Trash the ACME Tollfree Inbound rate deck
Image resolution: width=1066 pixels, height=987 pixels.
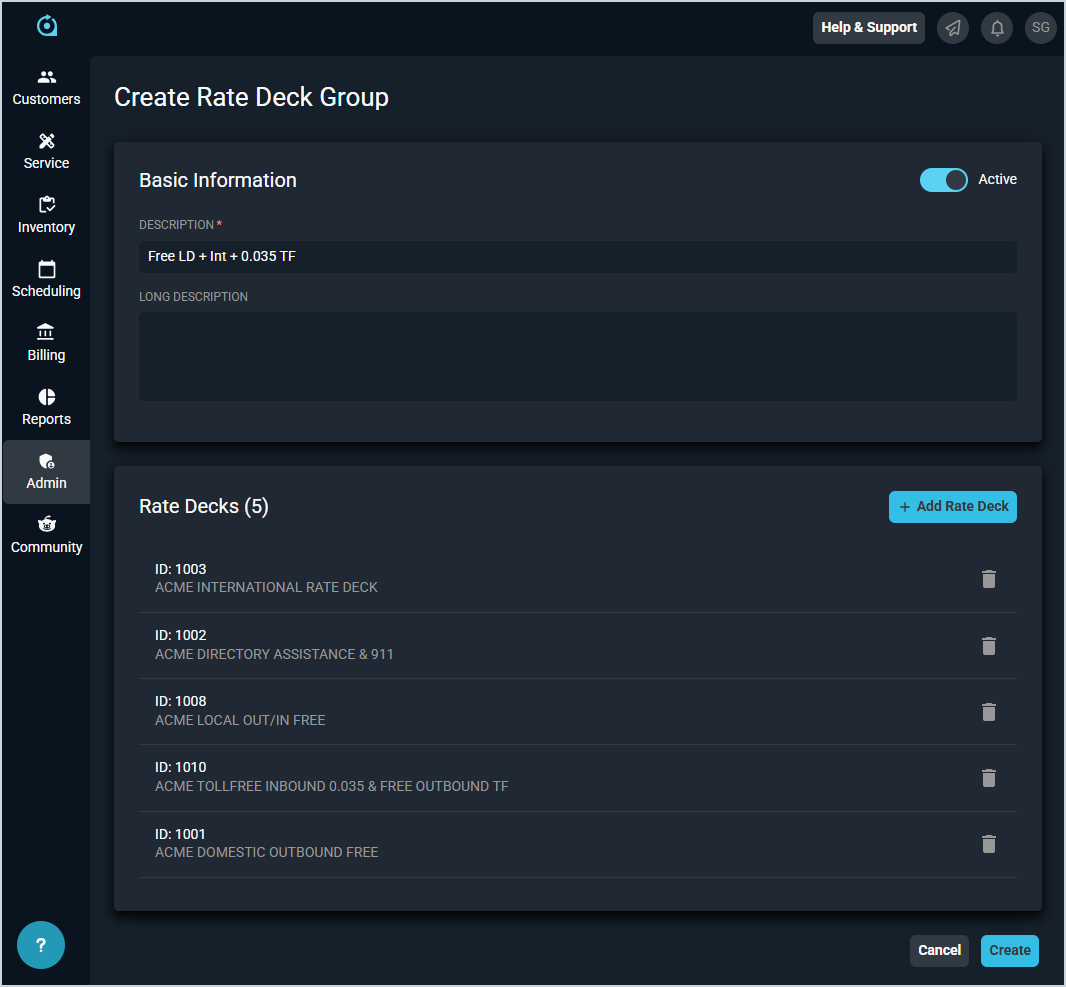(x=988, y=778)
